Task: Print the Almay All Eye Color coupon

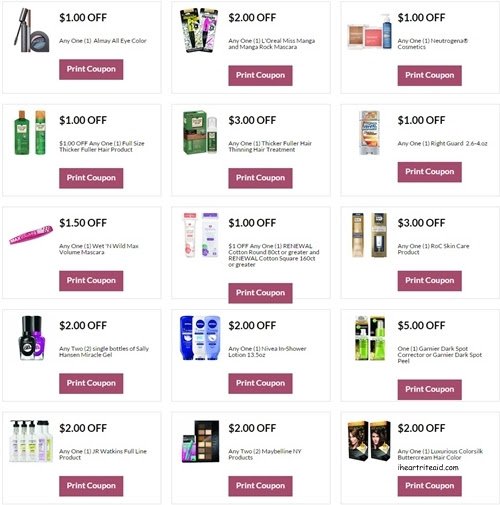Action: point(91,69)
